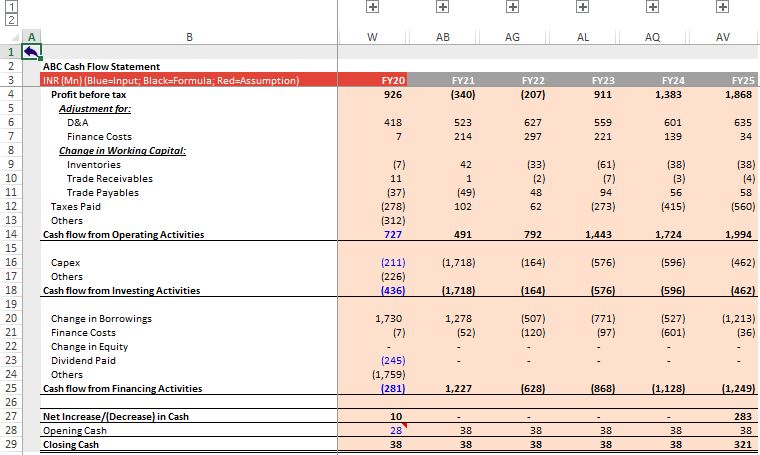This screenshot has width=760, height=455.
Task: Click the FY21 column heading cell
Action: (x=443, y=80)
